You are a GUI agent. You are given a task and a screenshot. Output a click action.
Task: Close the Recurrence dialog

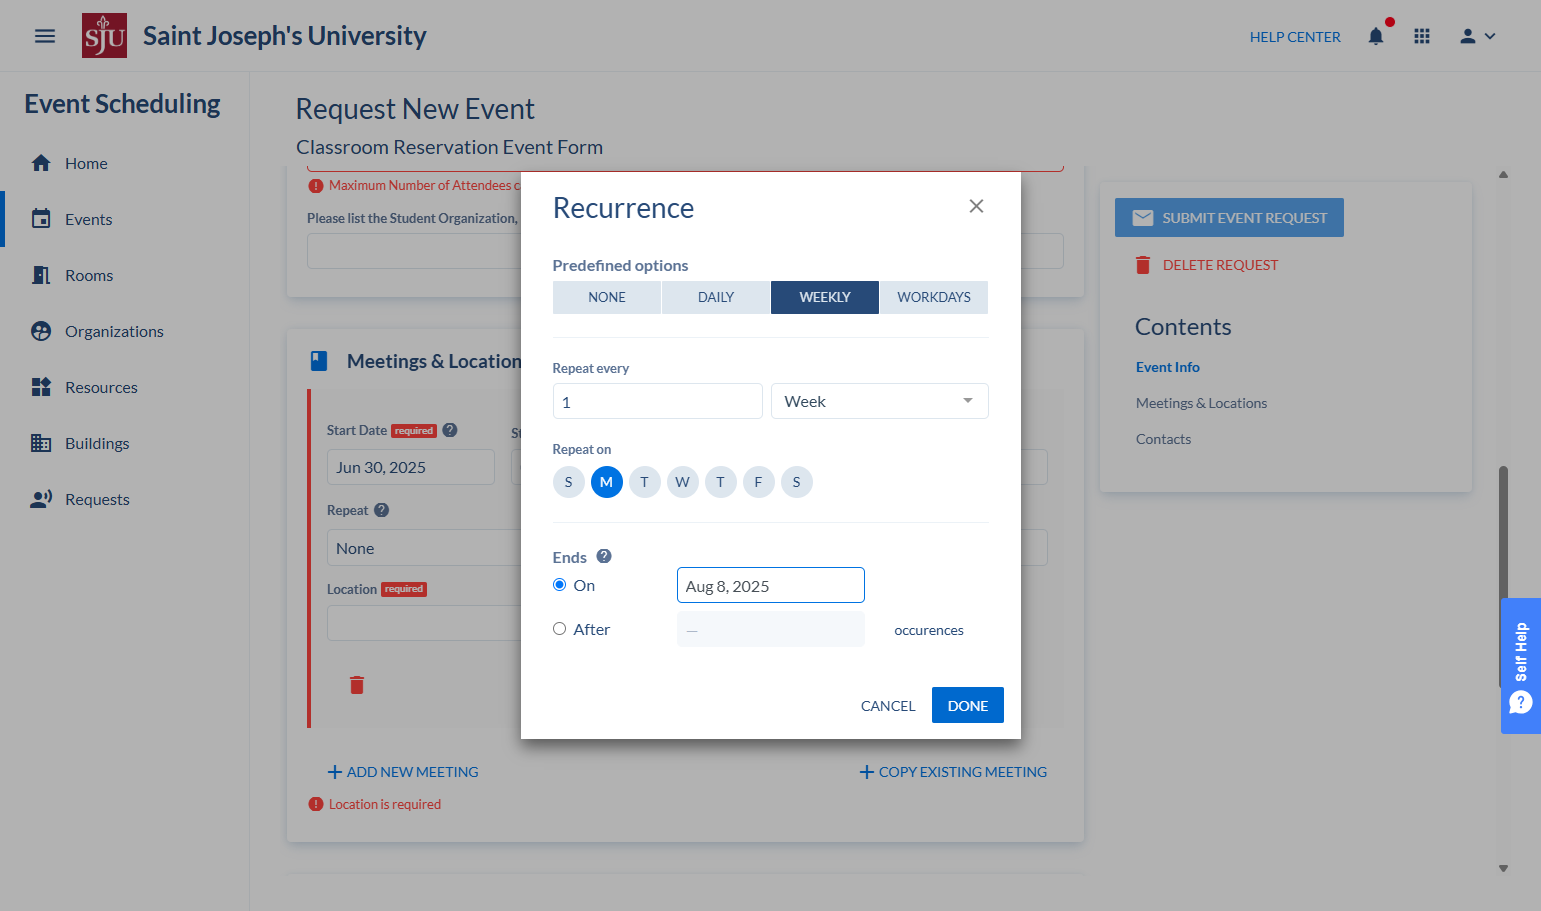click(977, 206)
